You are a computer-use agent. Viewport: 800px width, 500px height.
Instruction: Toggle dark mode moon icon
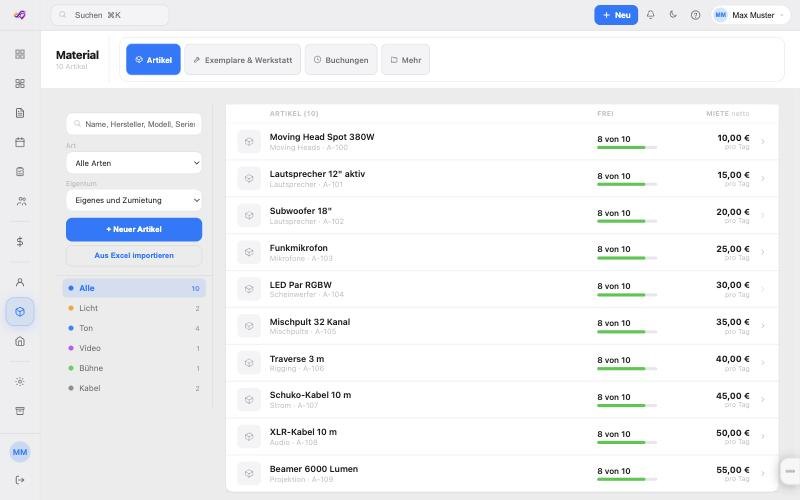pos(673,15)
